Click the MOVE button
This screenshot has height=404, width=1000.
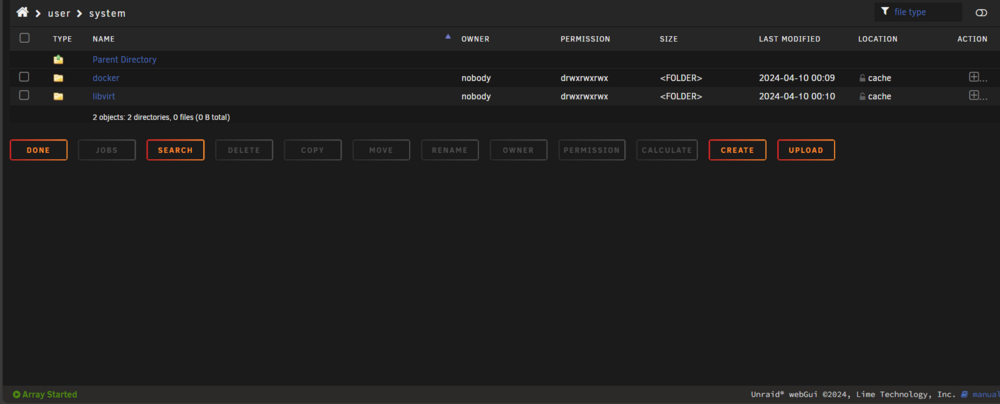(x=381, y=150)
